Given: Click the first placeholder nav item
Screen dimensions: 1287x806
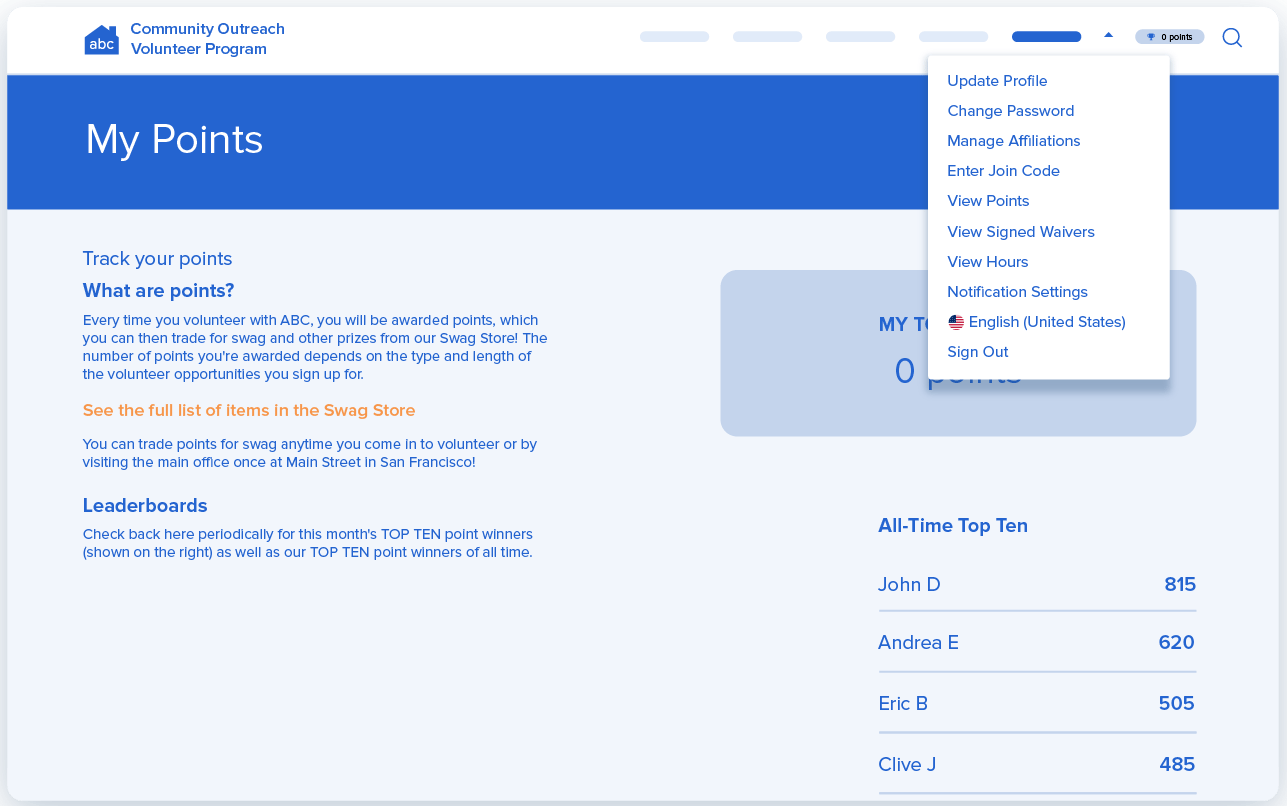Looking at the screenshot, I should tap(674, 37).
